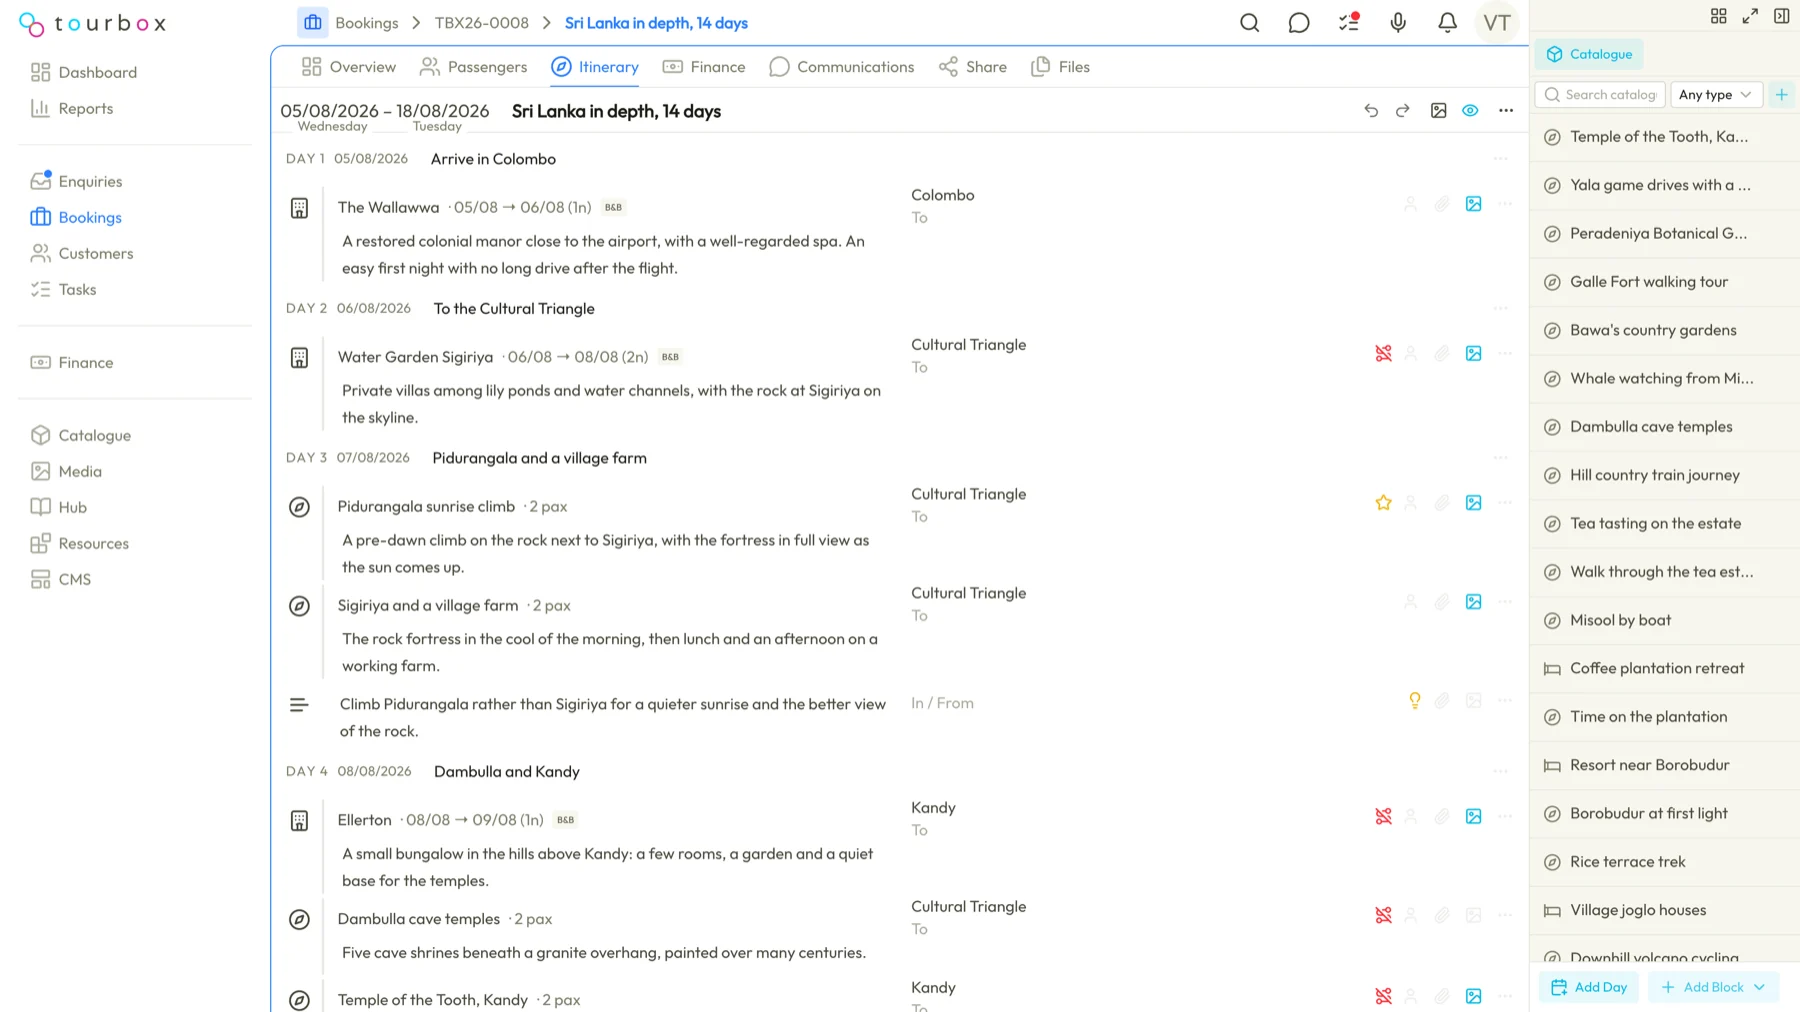Viewport: 1800px width, 1012px height.
Task: Open Day 4 Dambulla and Kandy options menu
Action: 1500,772
